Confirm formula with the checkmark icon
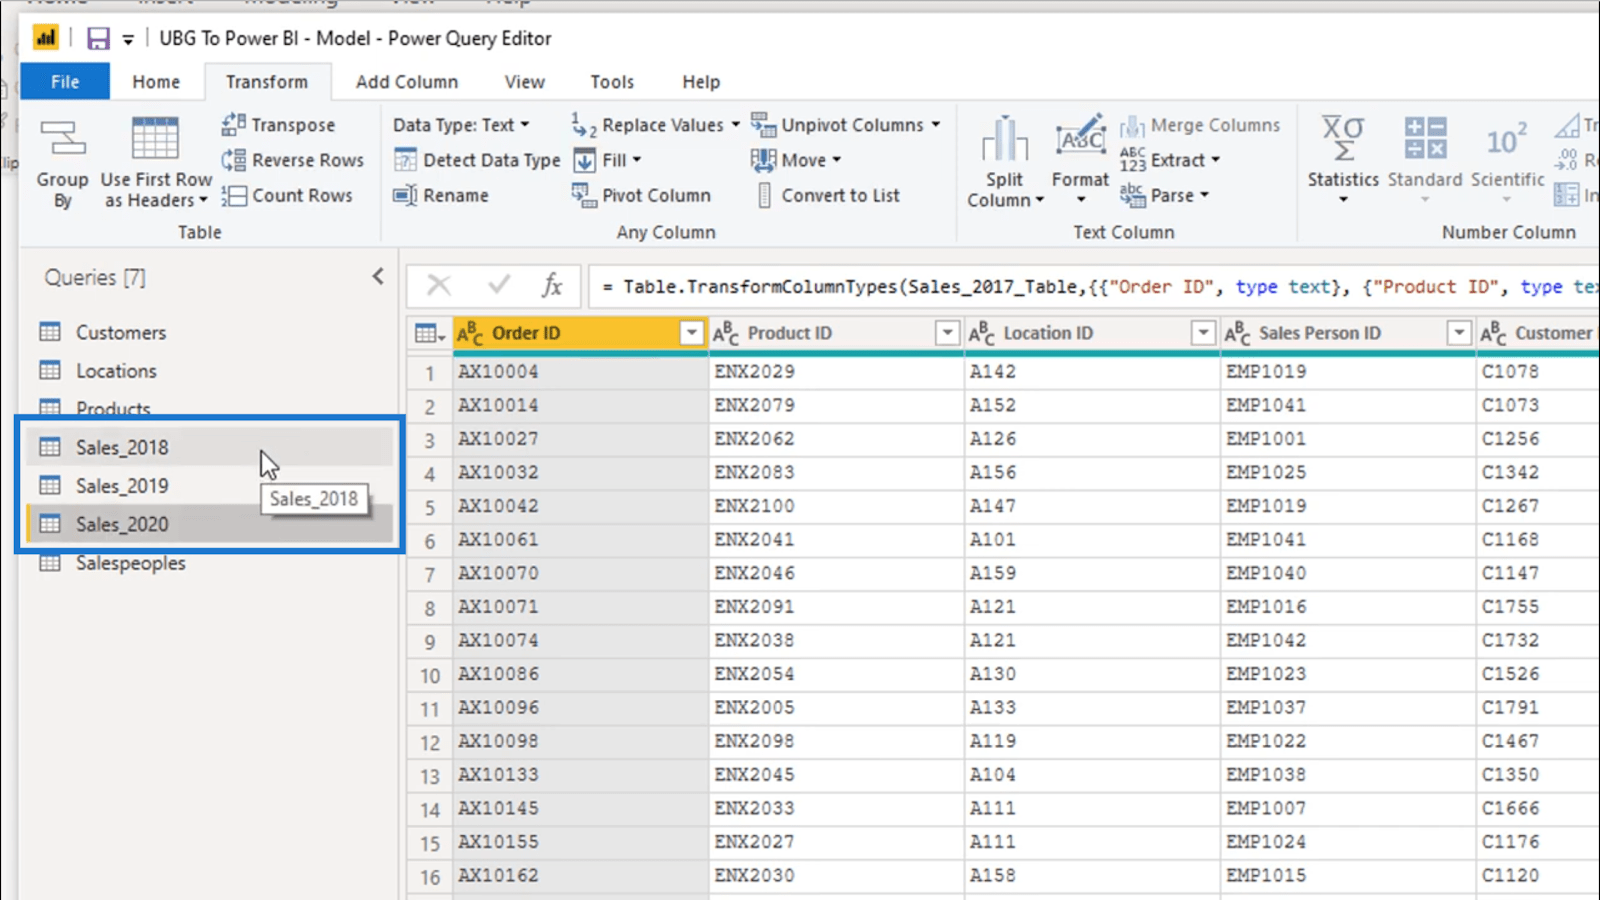 (x=499, y=286)
